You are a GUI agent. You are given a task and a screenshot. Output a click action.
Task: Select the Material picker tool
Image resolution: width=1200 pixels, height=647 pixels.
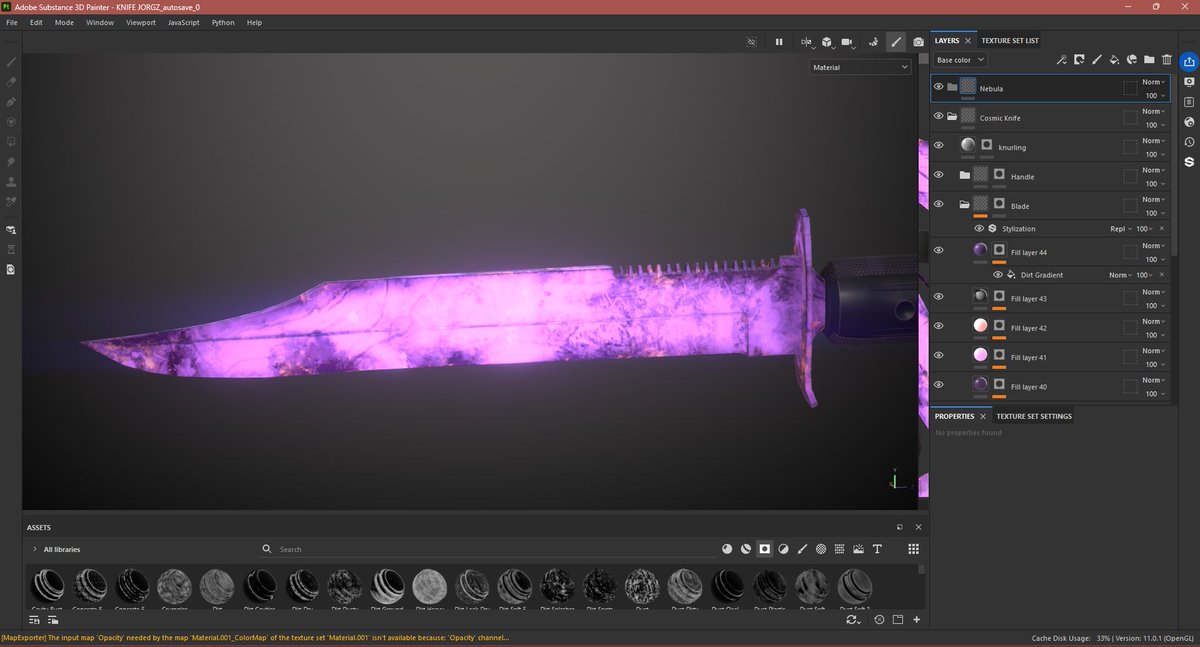tap(11, 202)
